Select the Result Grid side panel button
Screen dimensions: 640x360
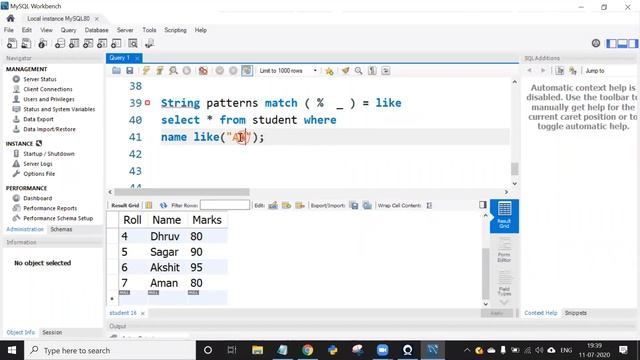(x=504, y=216)
